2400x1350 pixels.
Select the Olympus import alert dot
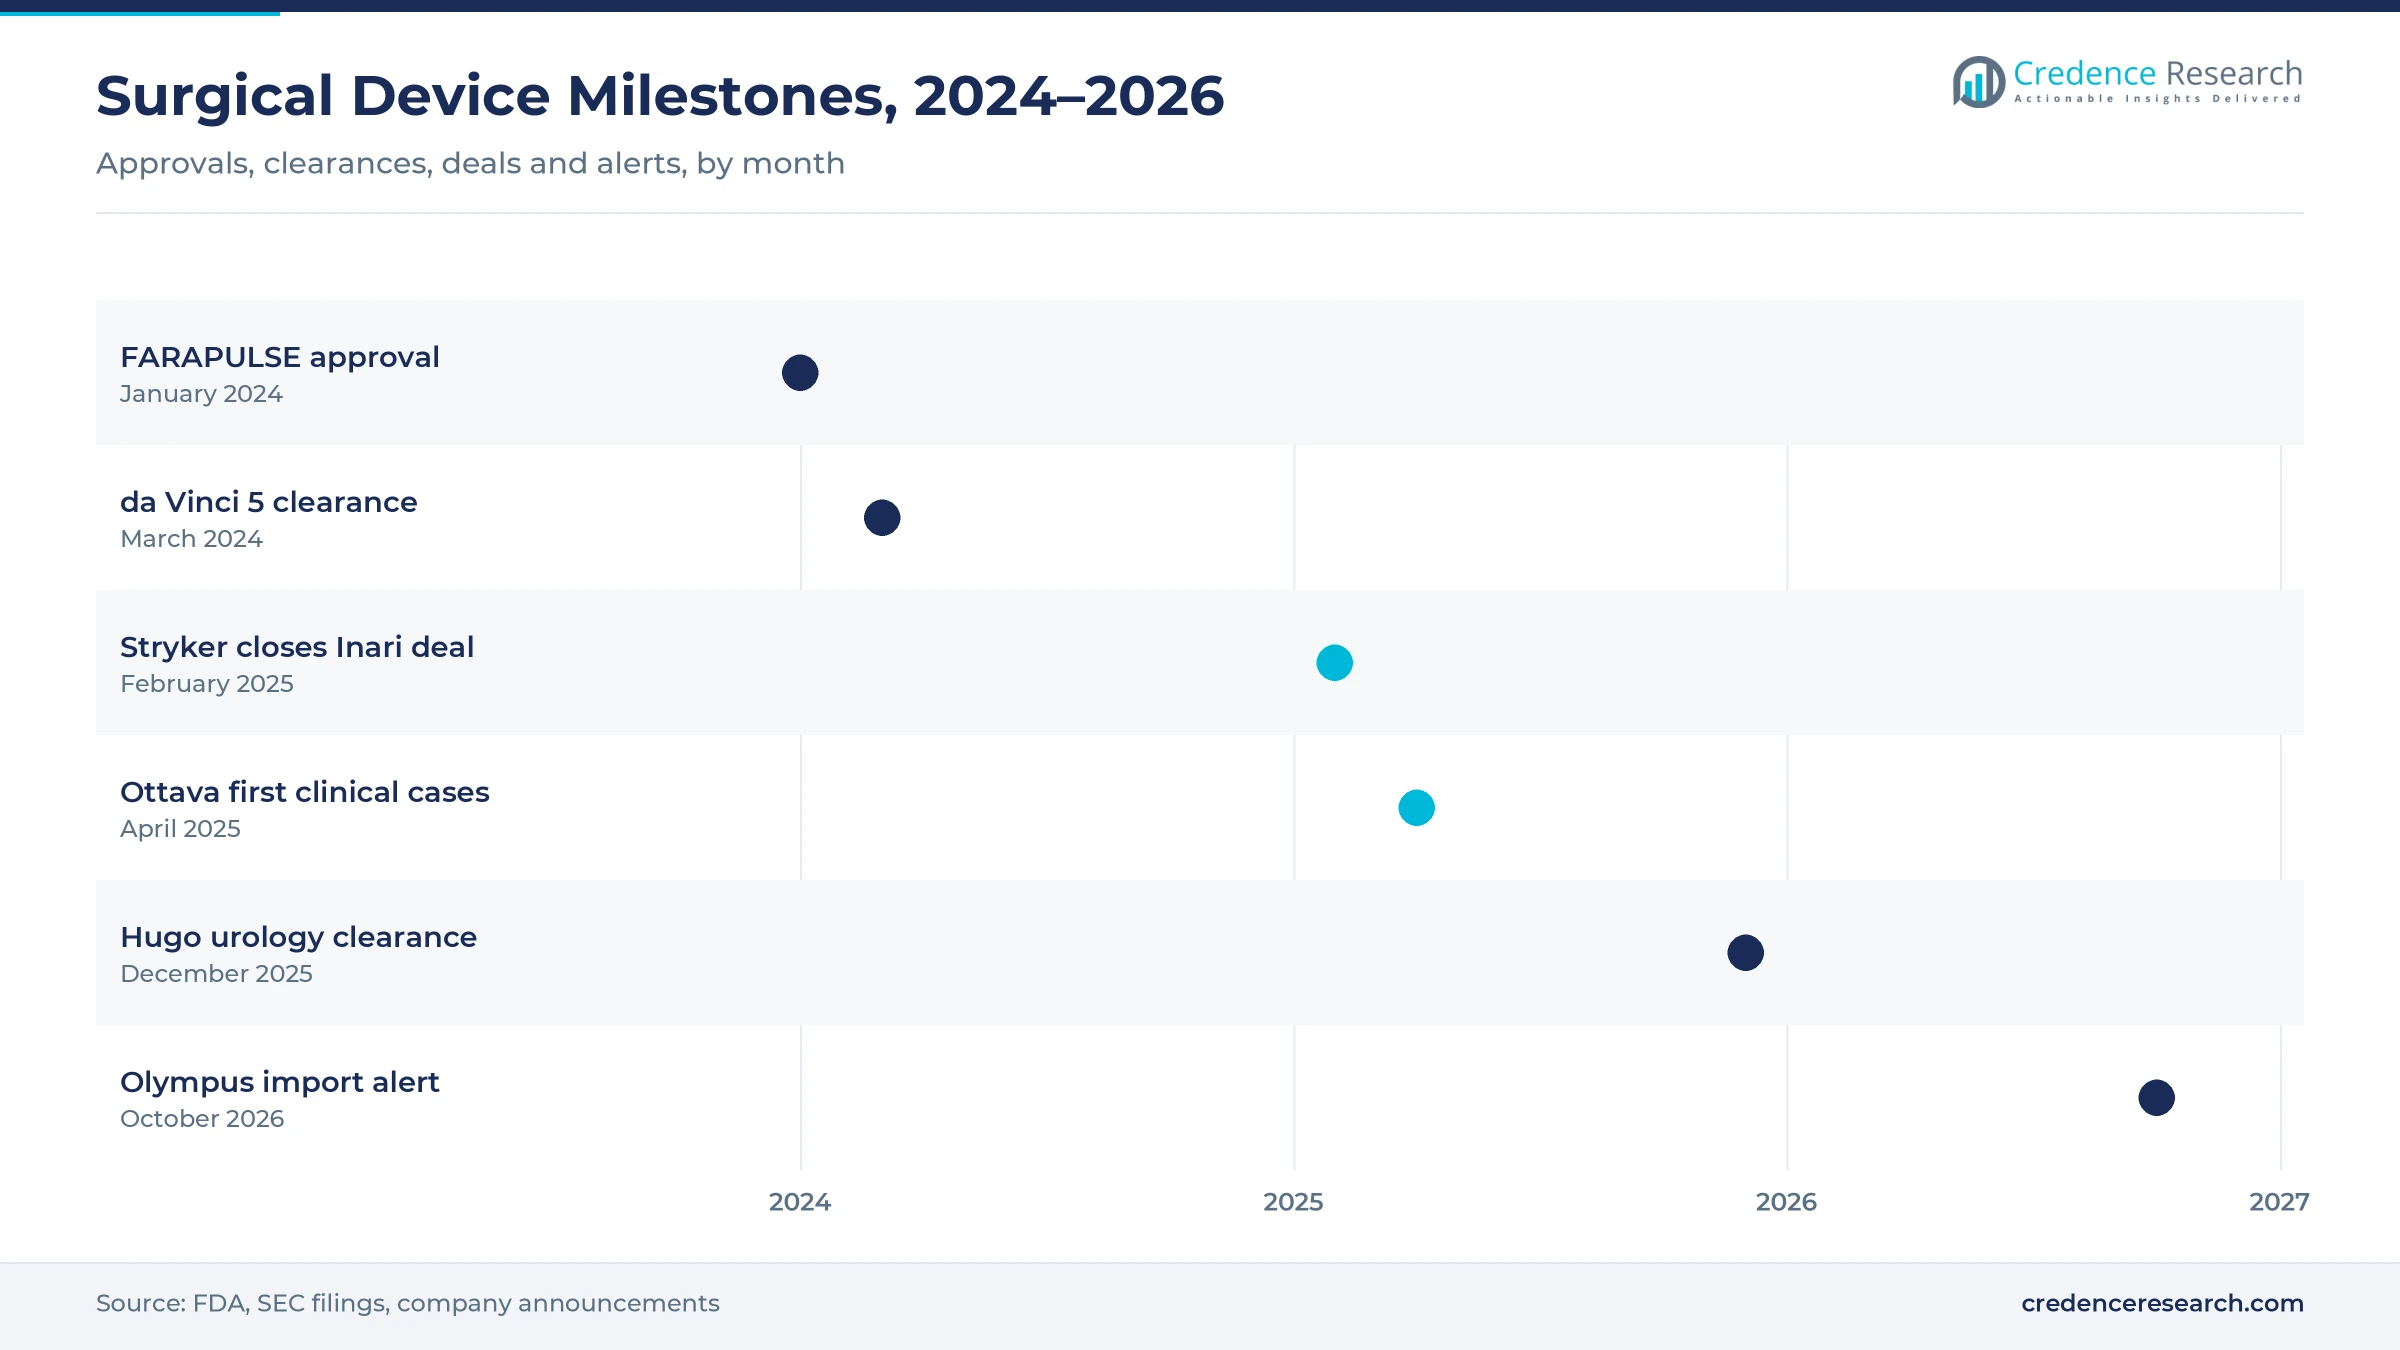pyautogui.click(x=2157, y=1098)
